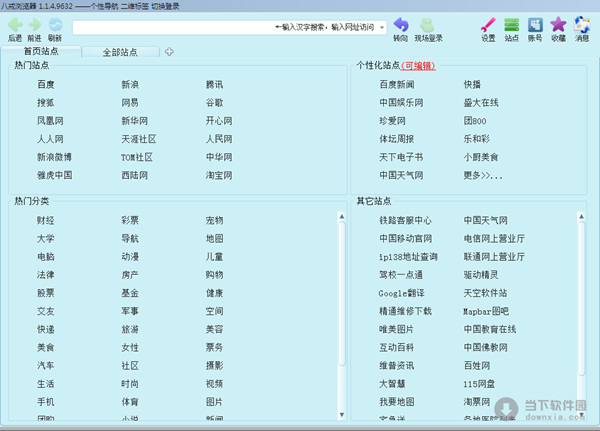This screenshot has height=431, width=600.
Task: Open 铁路客服中心 in other sites
Action: pyautogui.click(x=406, y=220)
